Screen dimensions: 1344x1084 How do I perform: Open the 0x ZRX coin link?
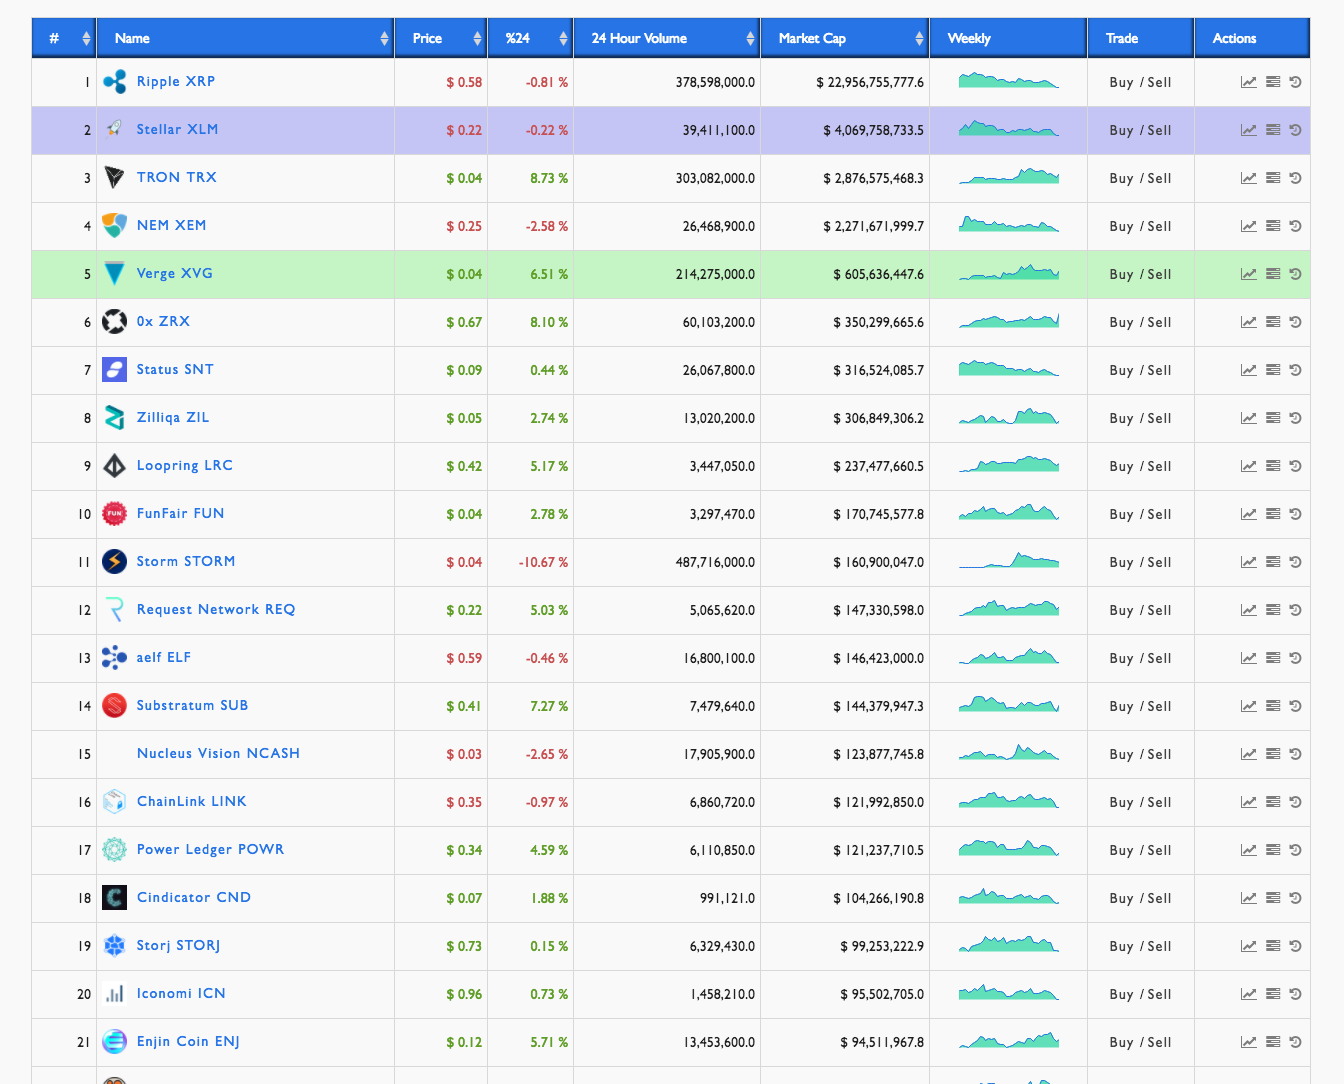163,322
